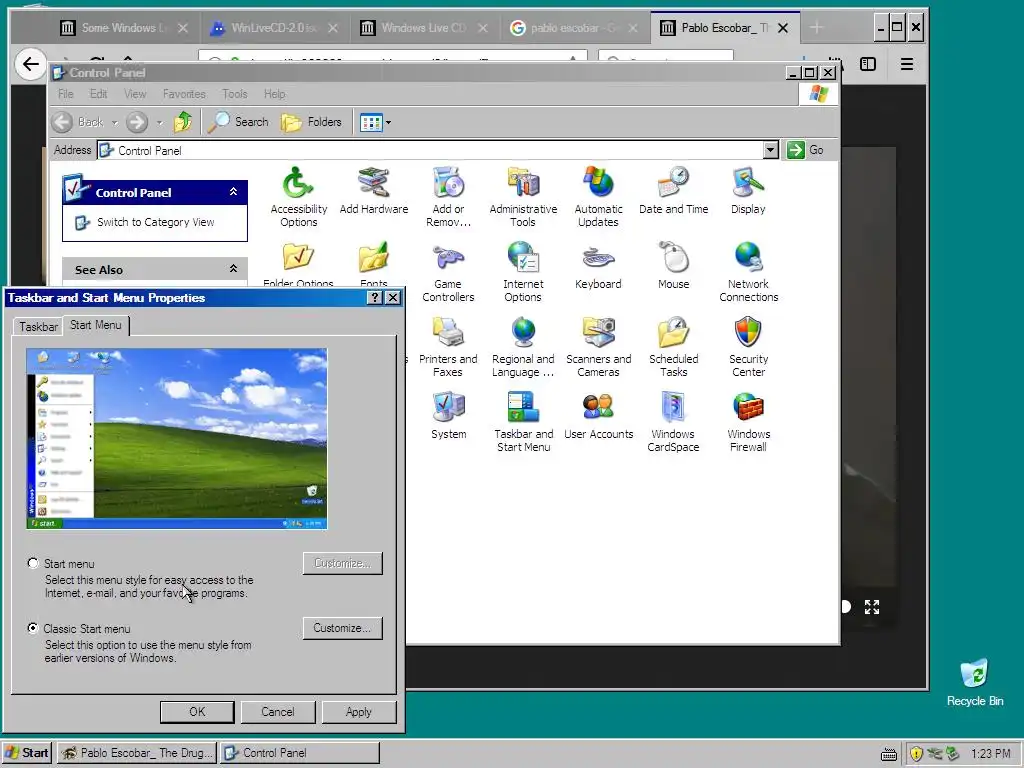Open Game Controllers icon
The width and height of the screenshot is (1024, 768).
pyautogui.click(x=448, y=272)
